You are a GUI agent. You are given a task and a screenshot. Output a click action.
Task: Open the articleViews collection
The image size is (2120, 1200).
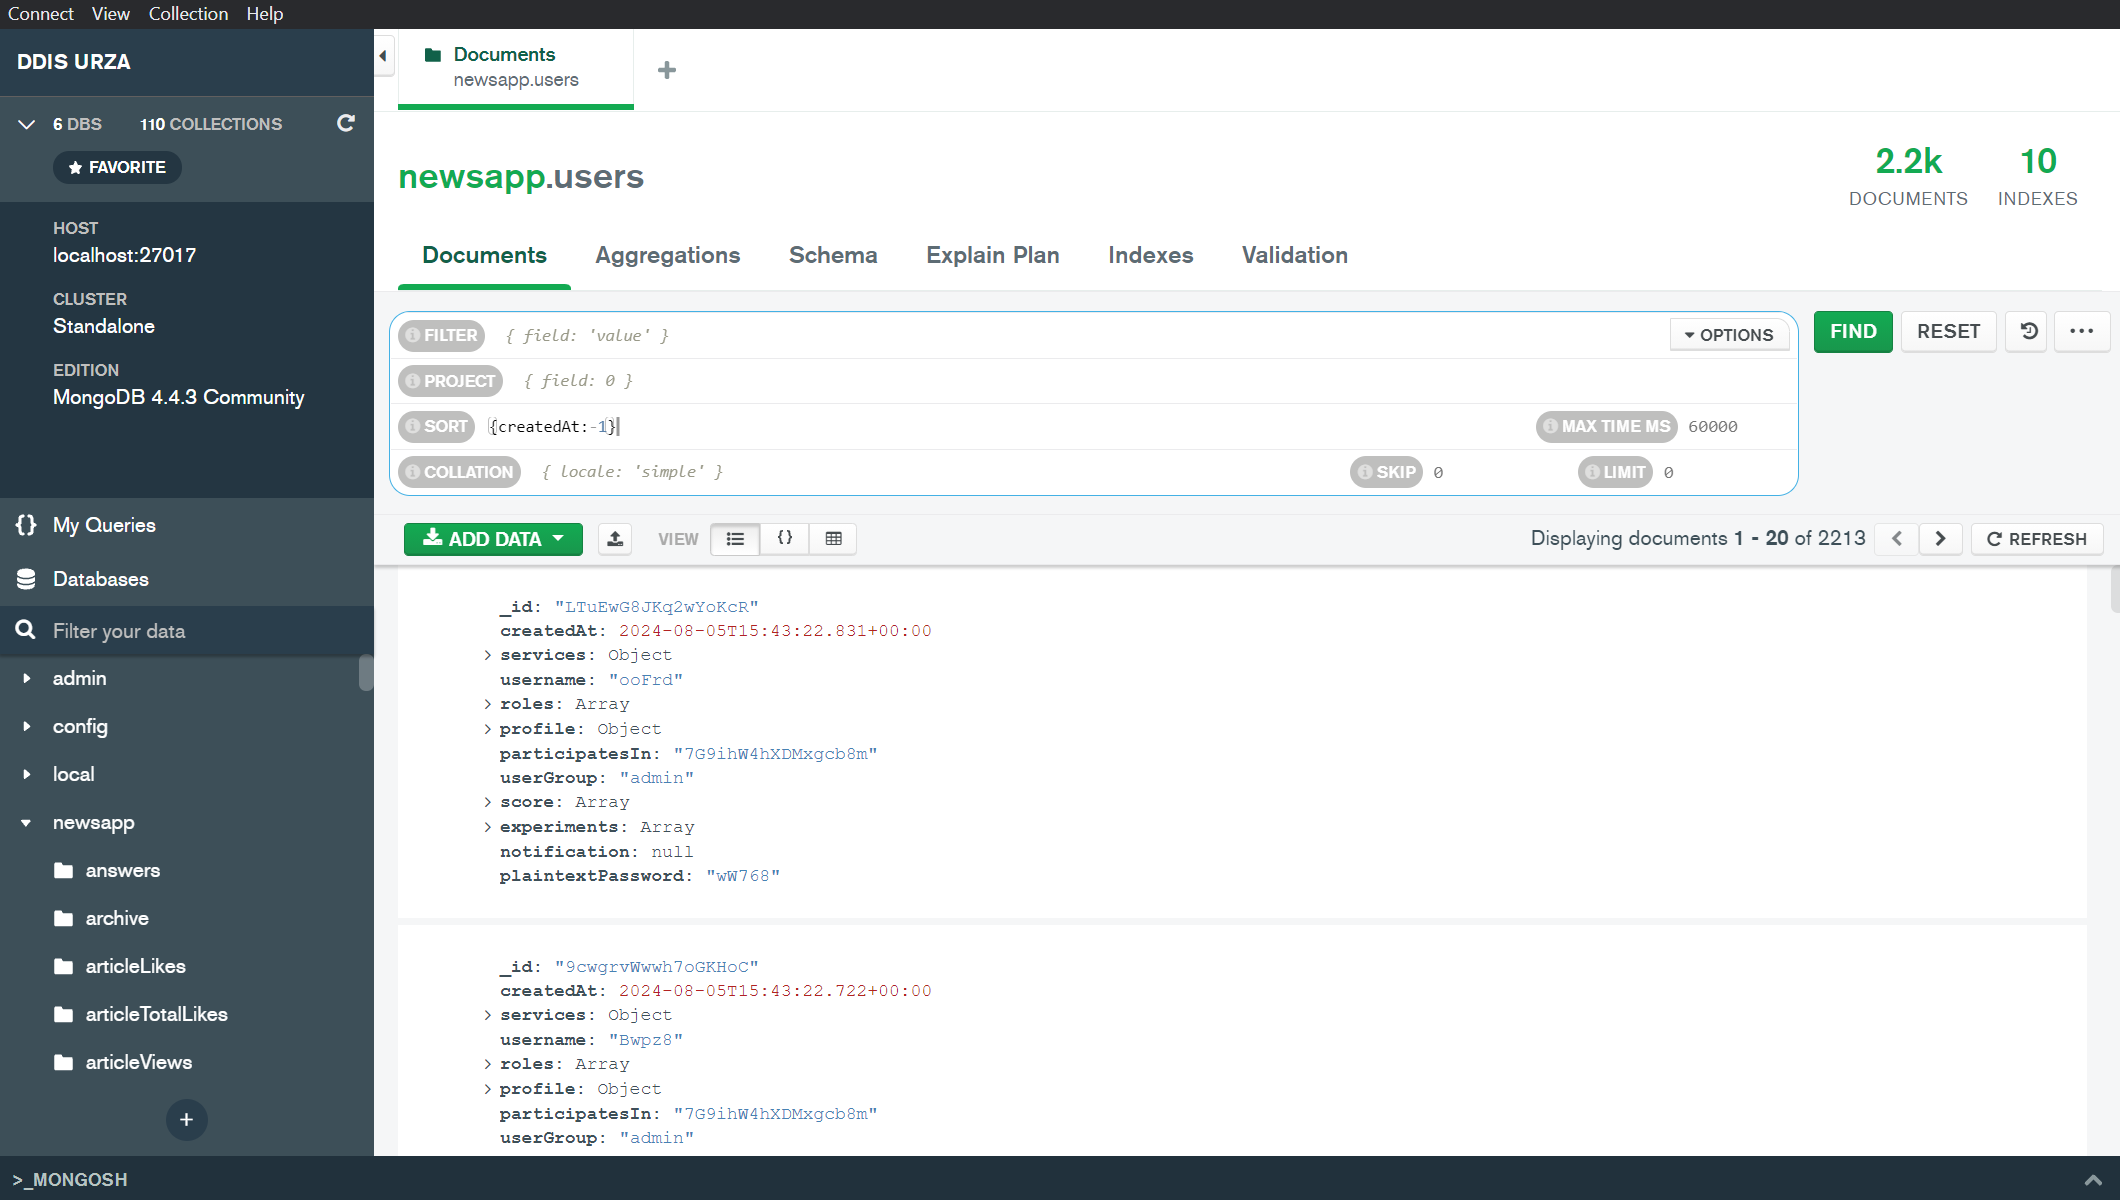(139, 1062)
